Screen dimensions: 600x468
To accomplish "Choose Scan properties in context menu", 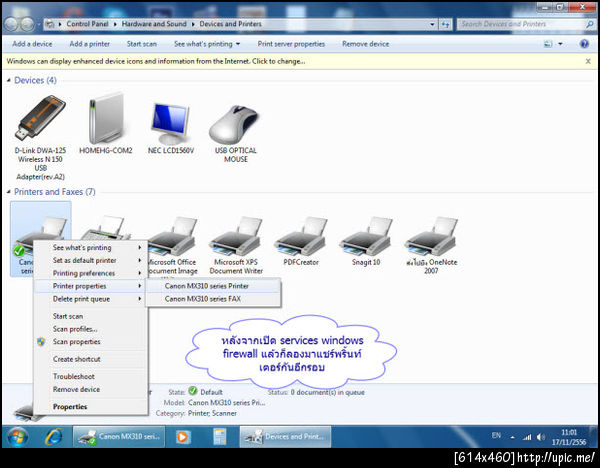I will tap(91, 342).
